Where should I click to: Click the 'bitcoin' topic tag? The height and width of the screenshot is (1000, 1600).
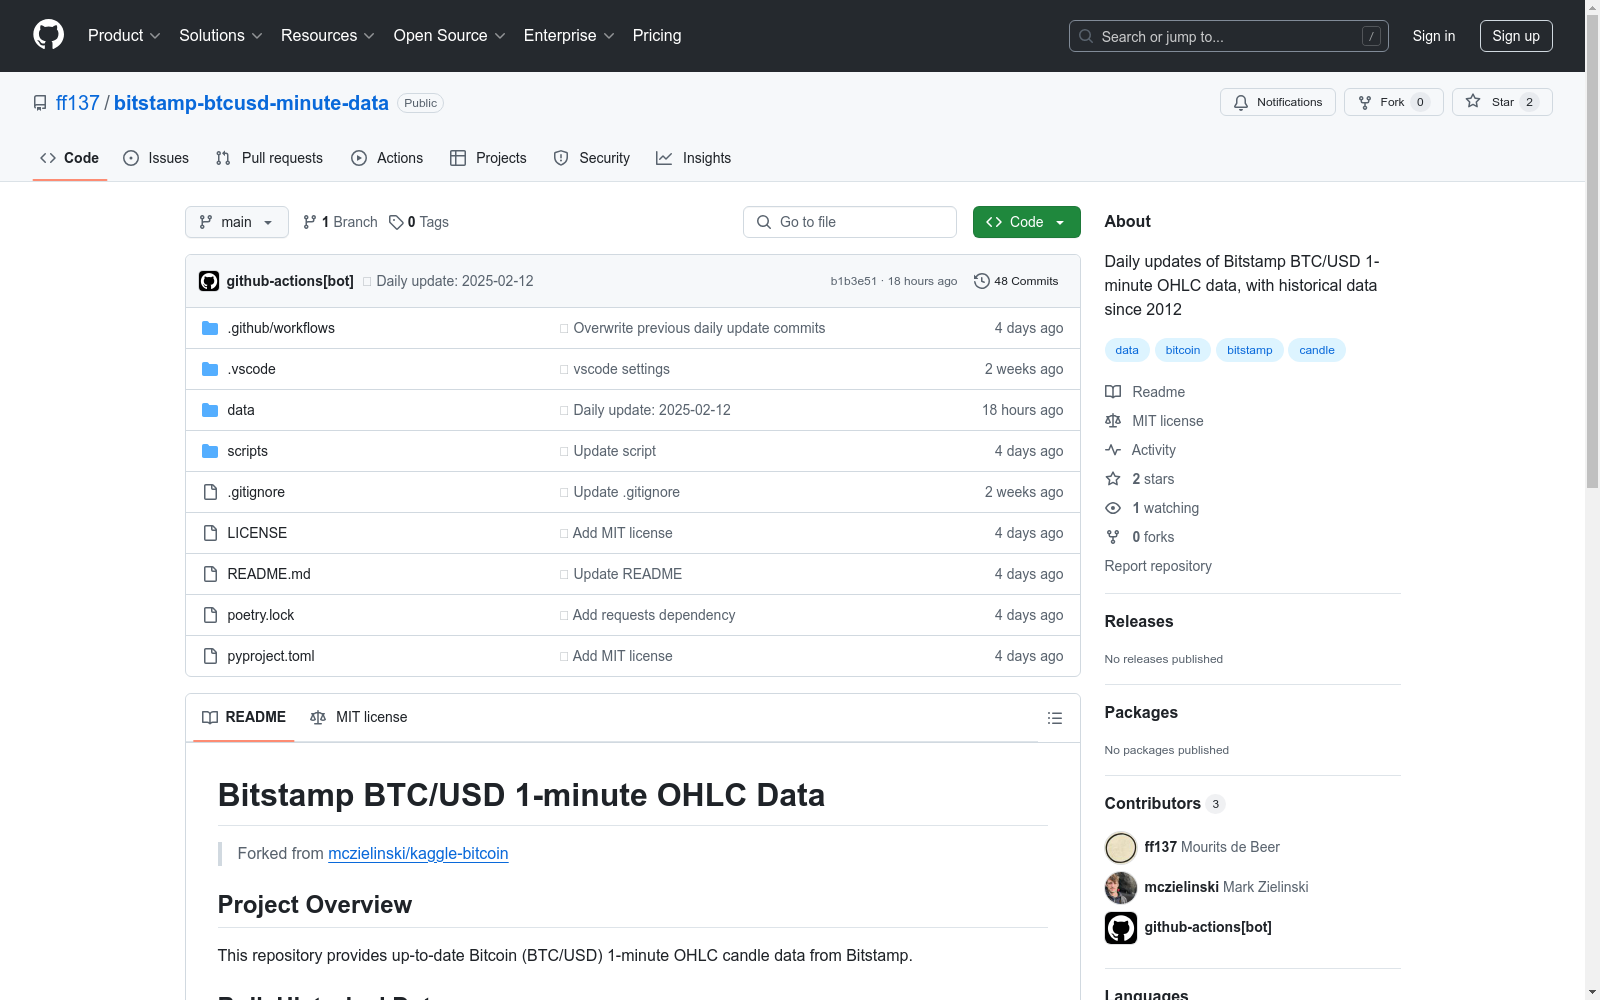1183,350
